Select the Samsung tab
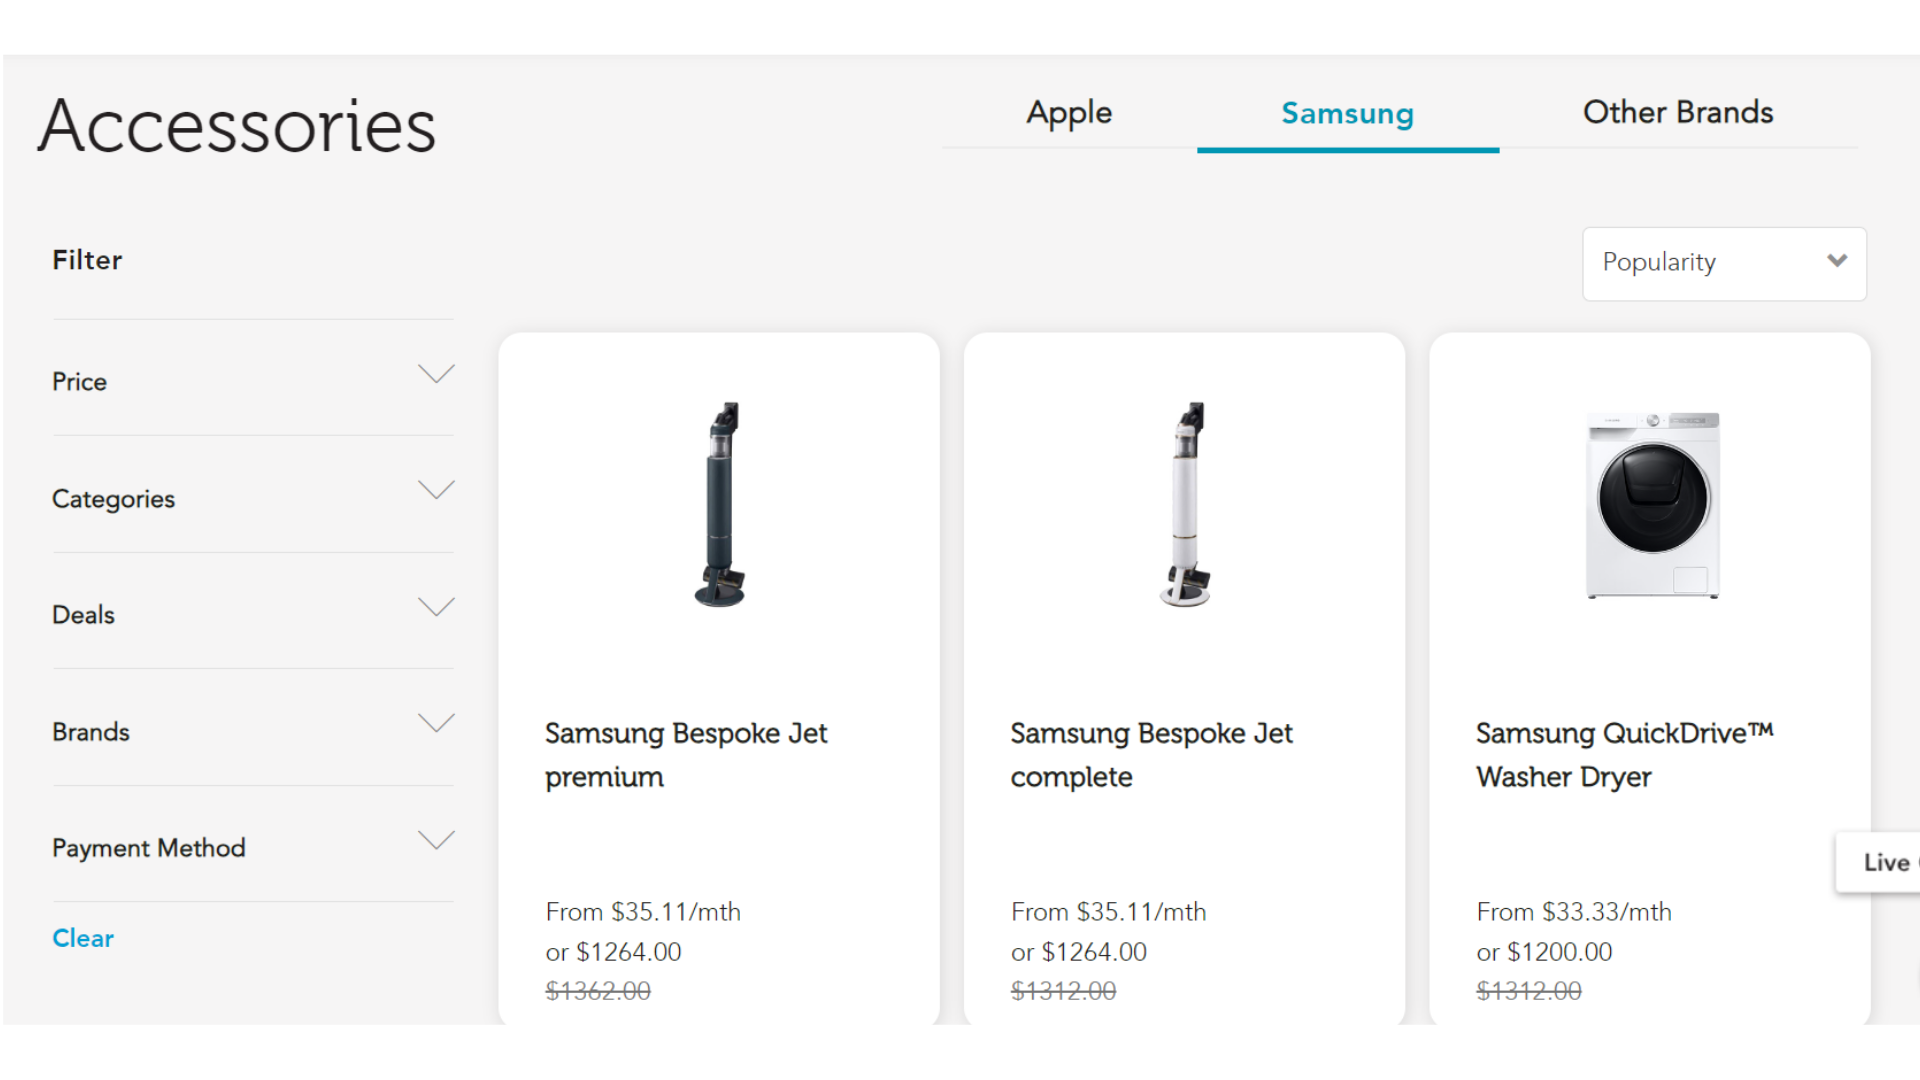Screen dimensions: 1920x1080 [x=1347, y=114]
